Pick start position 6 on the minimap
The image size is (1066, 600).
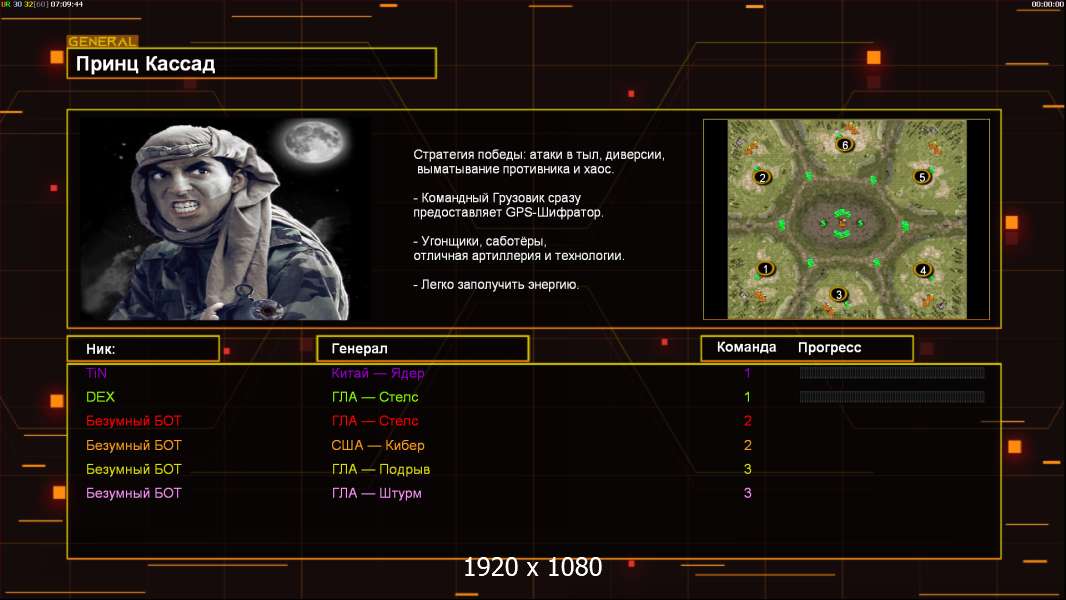click(x=845, y=145)
